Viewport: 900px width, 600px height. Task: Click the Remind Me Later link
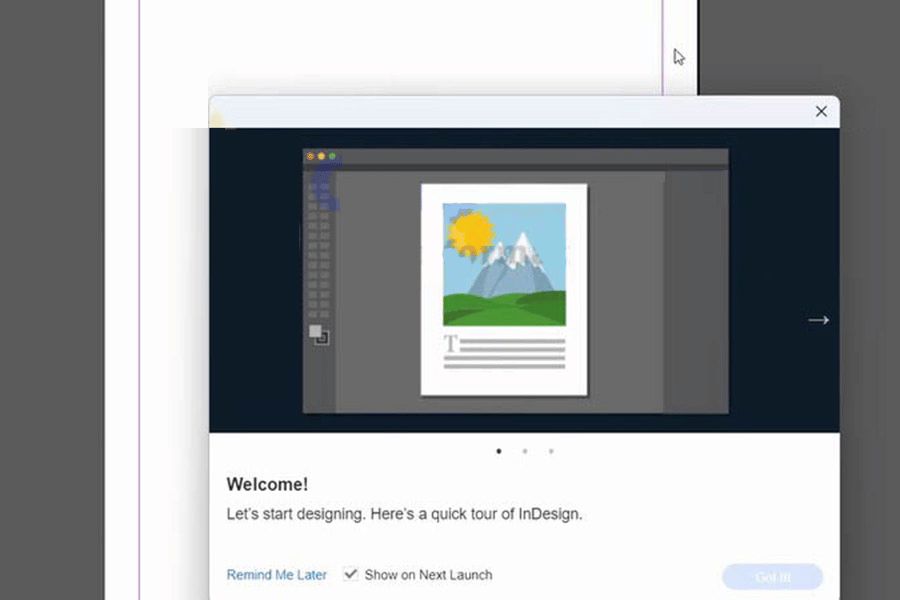click(x=277, y=575)
